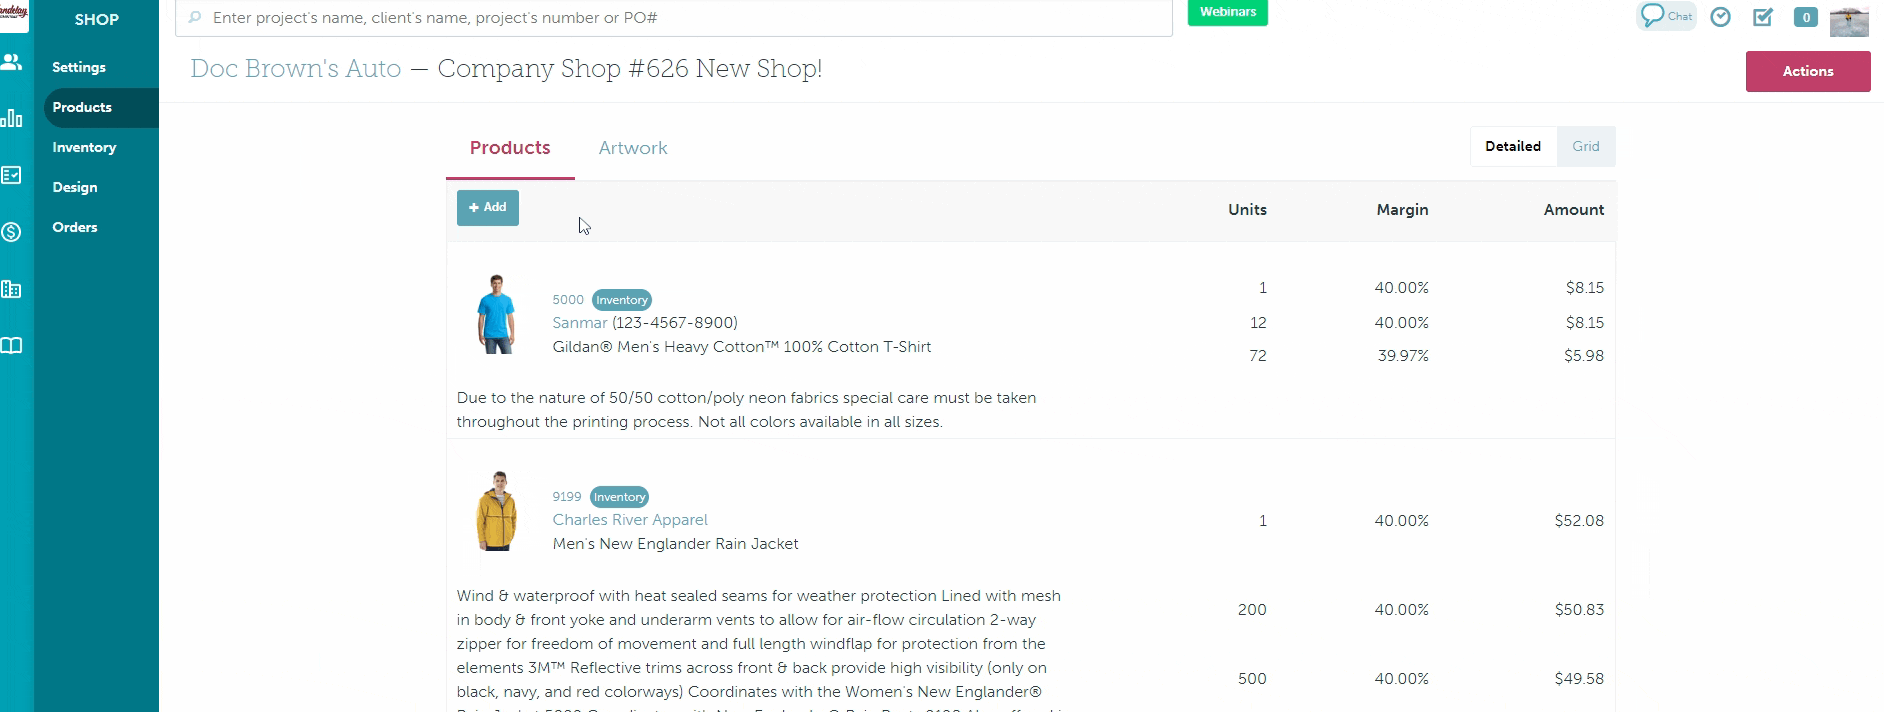Click the dollar sign icon in the sidebar
This screenshot has width=1884, height=712.
point(12,232)
